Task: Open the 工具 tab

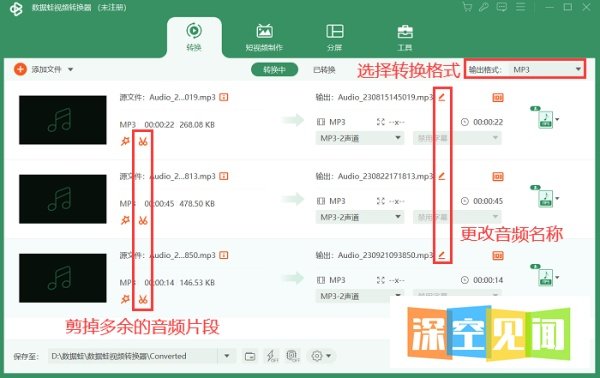Action: point(405,37)
